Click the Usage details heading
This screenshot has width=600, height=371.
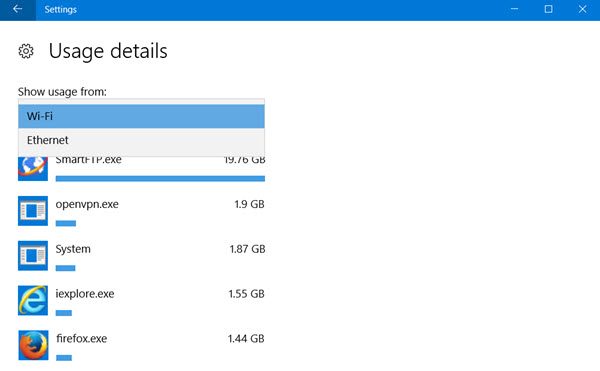(x=108, y=51)
